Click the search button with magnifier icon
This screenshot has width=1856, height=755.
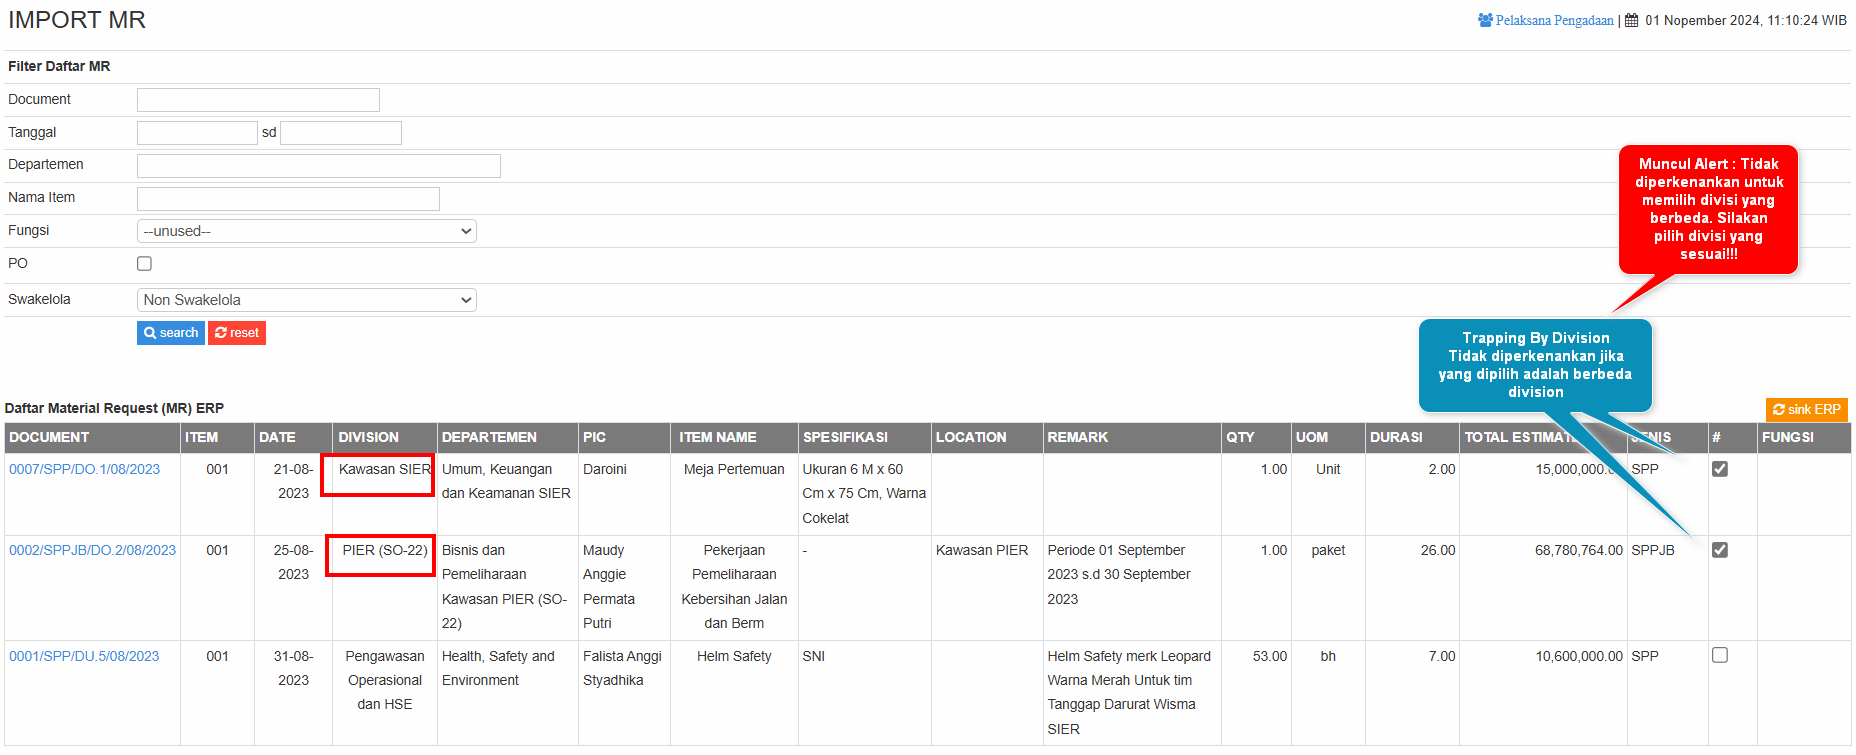(171, 333)
